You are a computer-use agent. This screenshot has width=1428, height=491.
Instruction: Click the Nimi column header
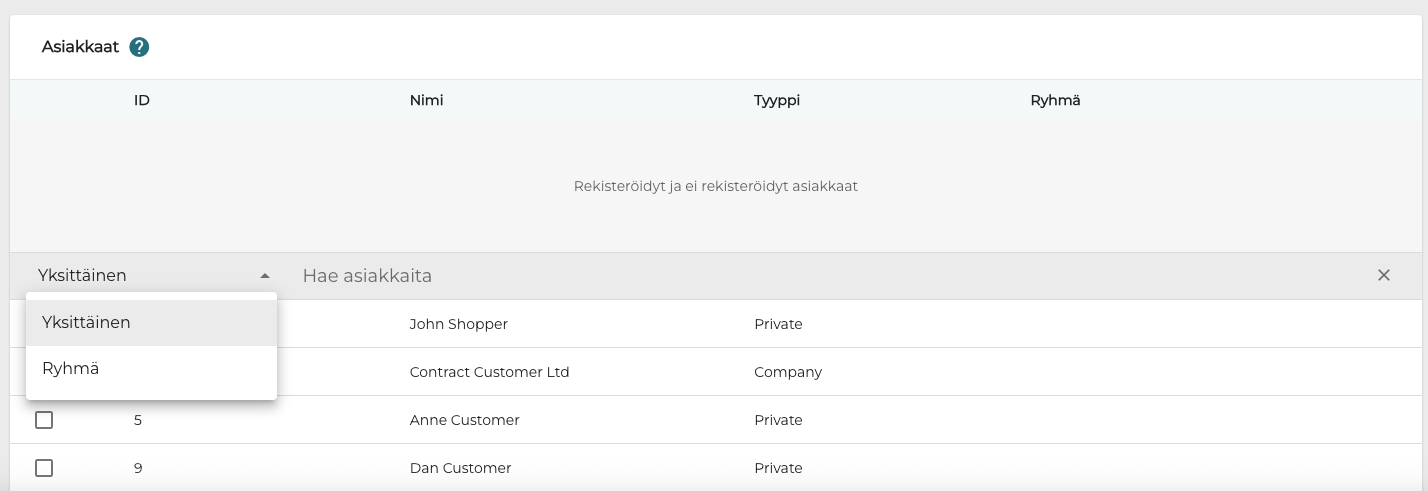[426, 101]
